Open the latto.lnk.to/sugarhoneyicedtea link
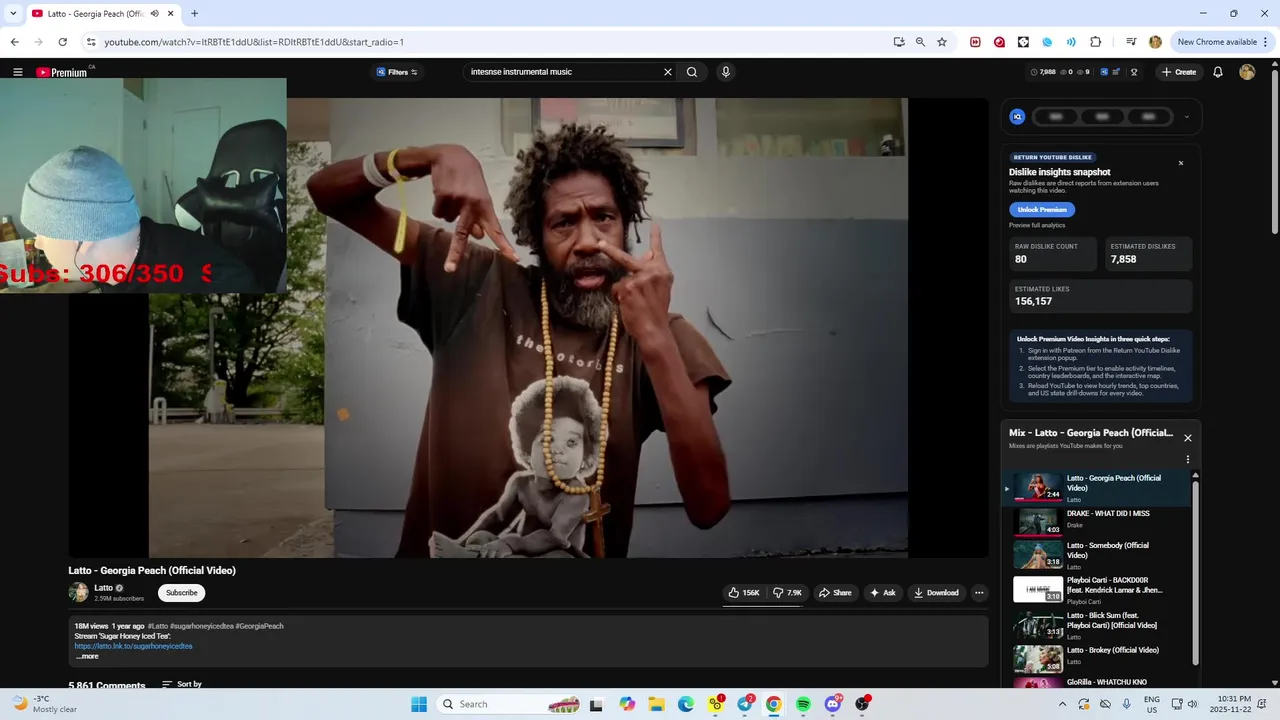 pos(133,646)
